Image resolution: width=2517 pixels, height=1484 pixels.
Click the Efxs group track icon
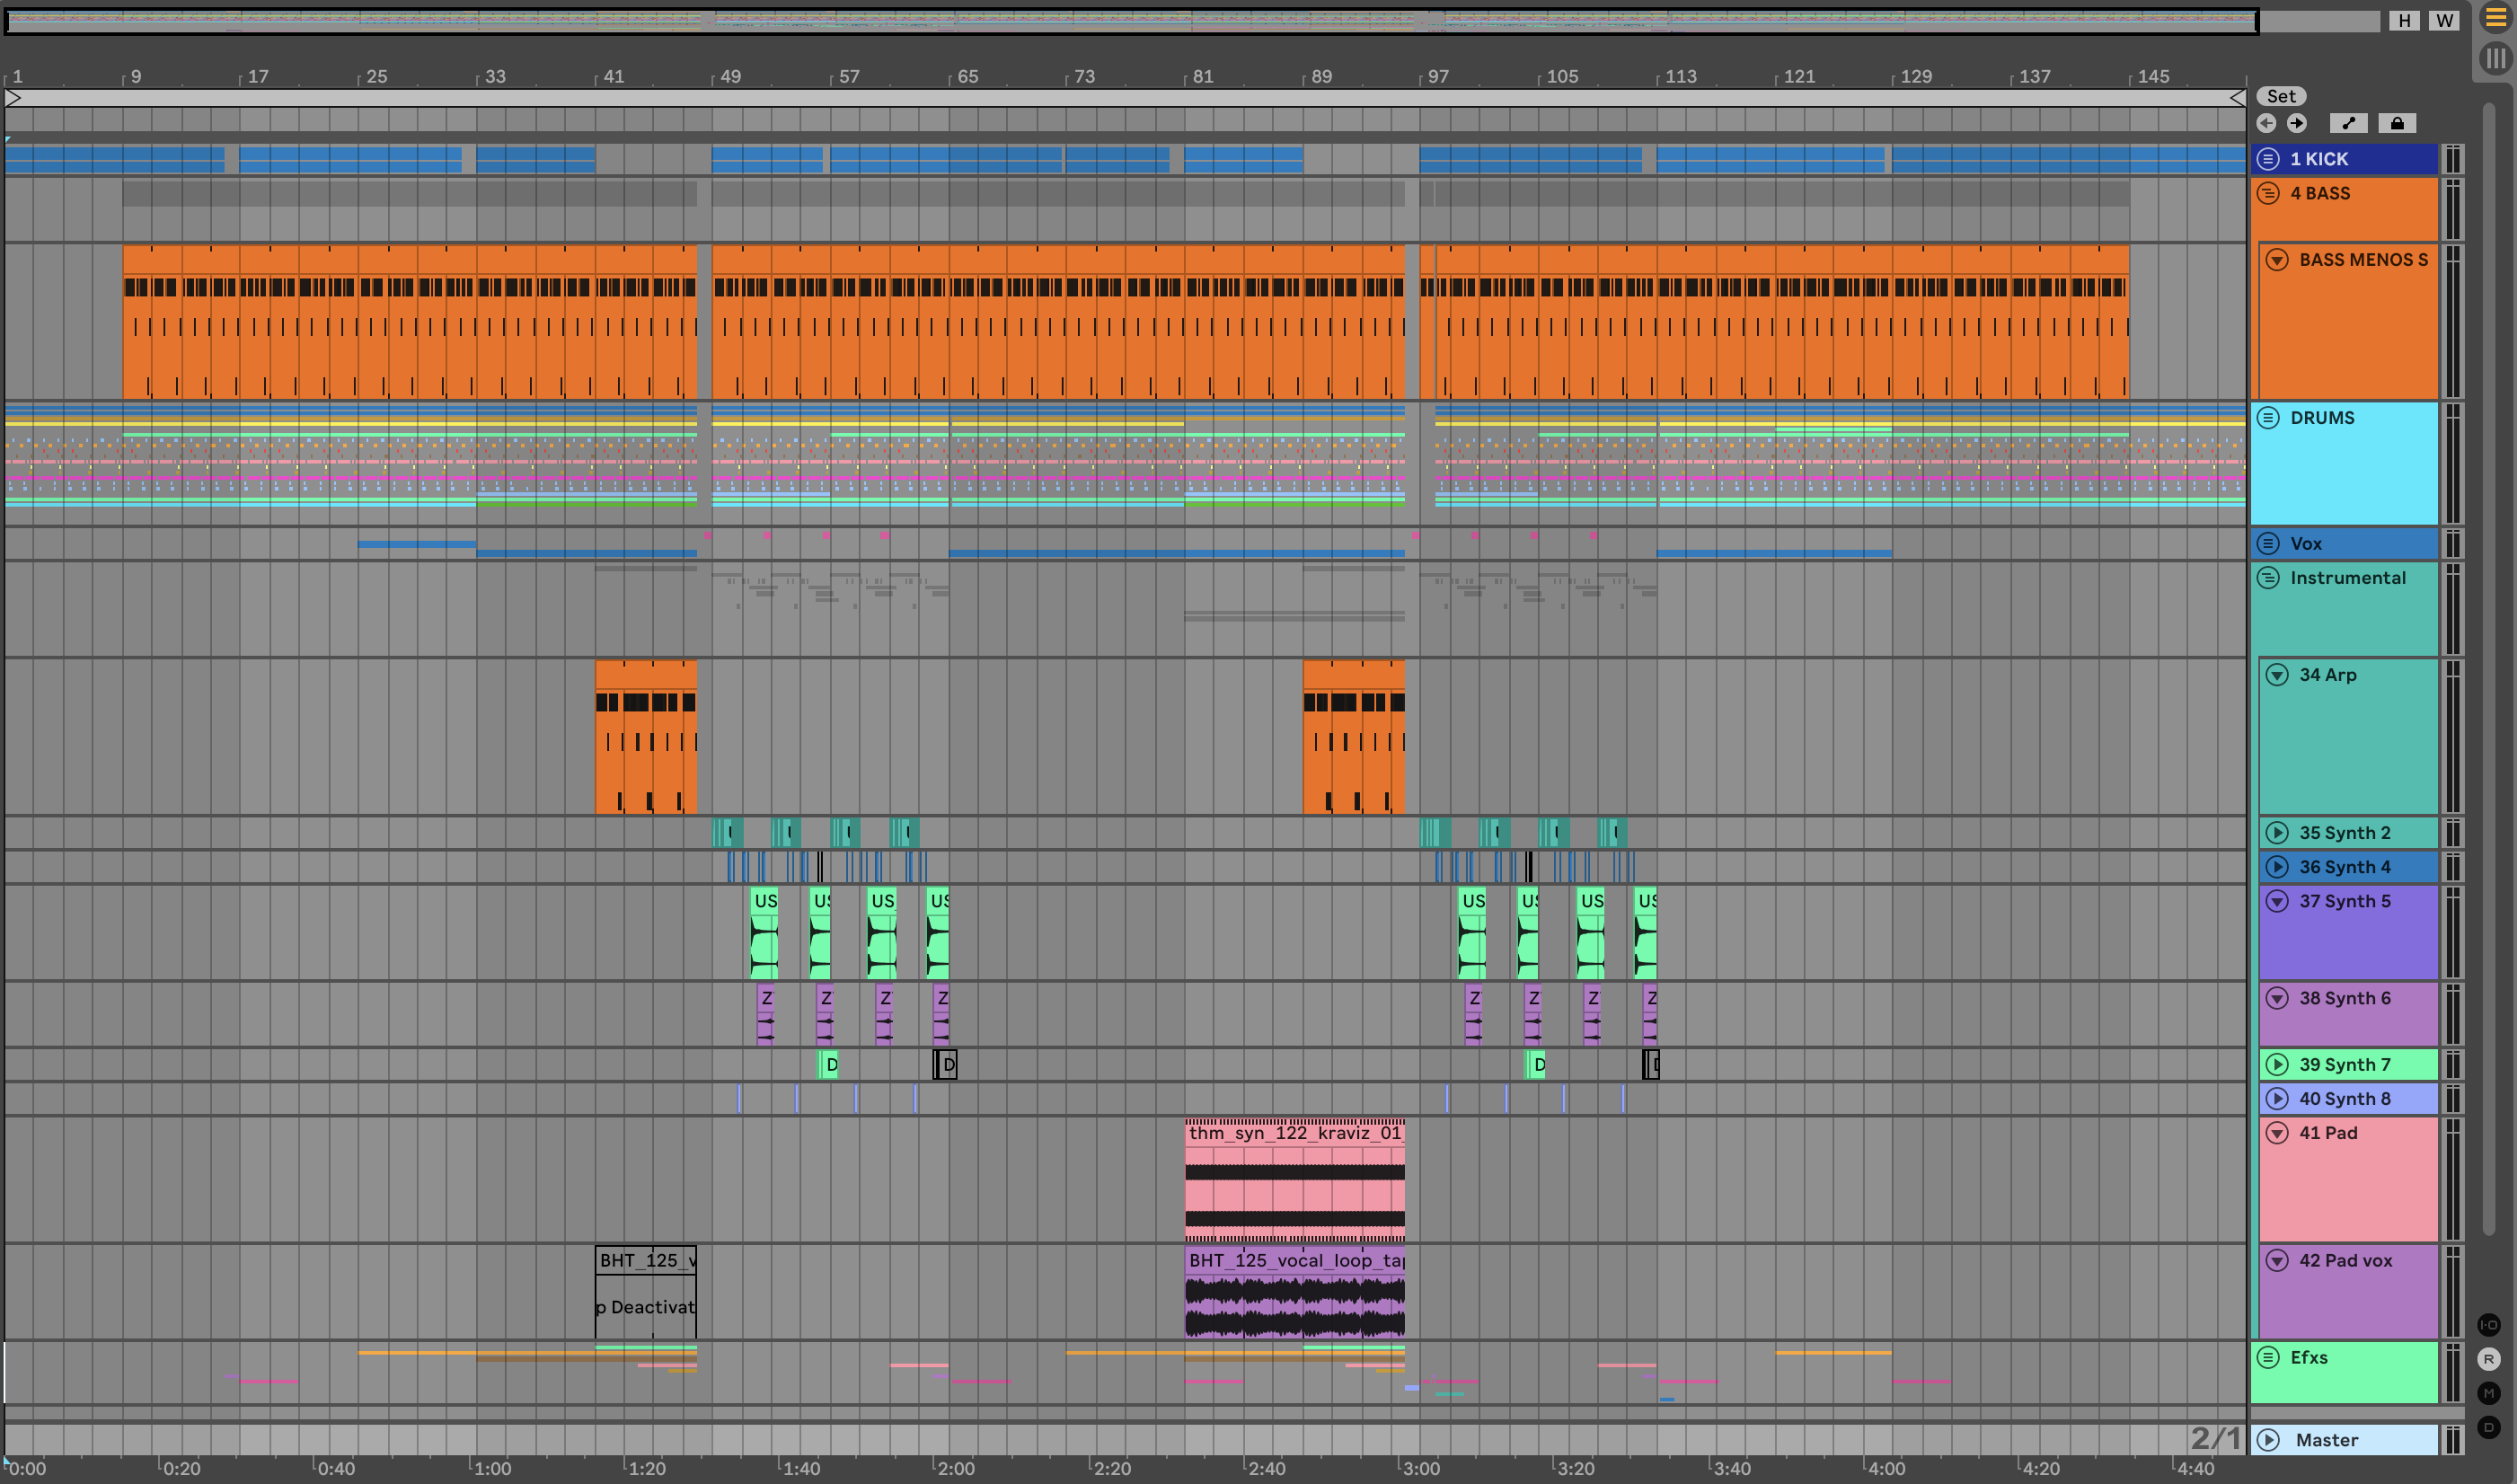point(2268,1357)
